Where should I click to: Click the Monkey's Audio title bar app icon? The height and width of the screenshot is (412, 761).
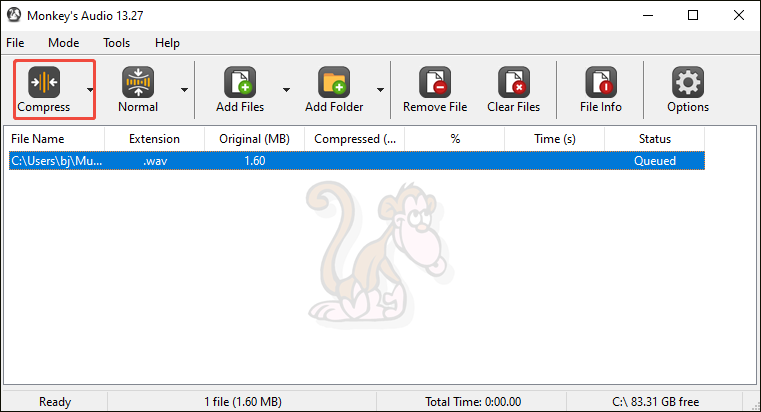click(x=14, y=15)
